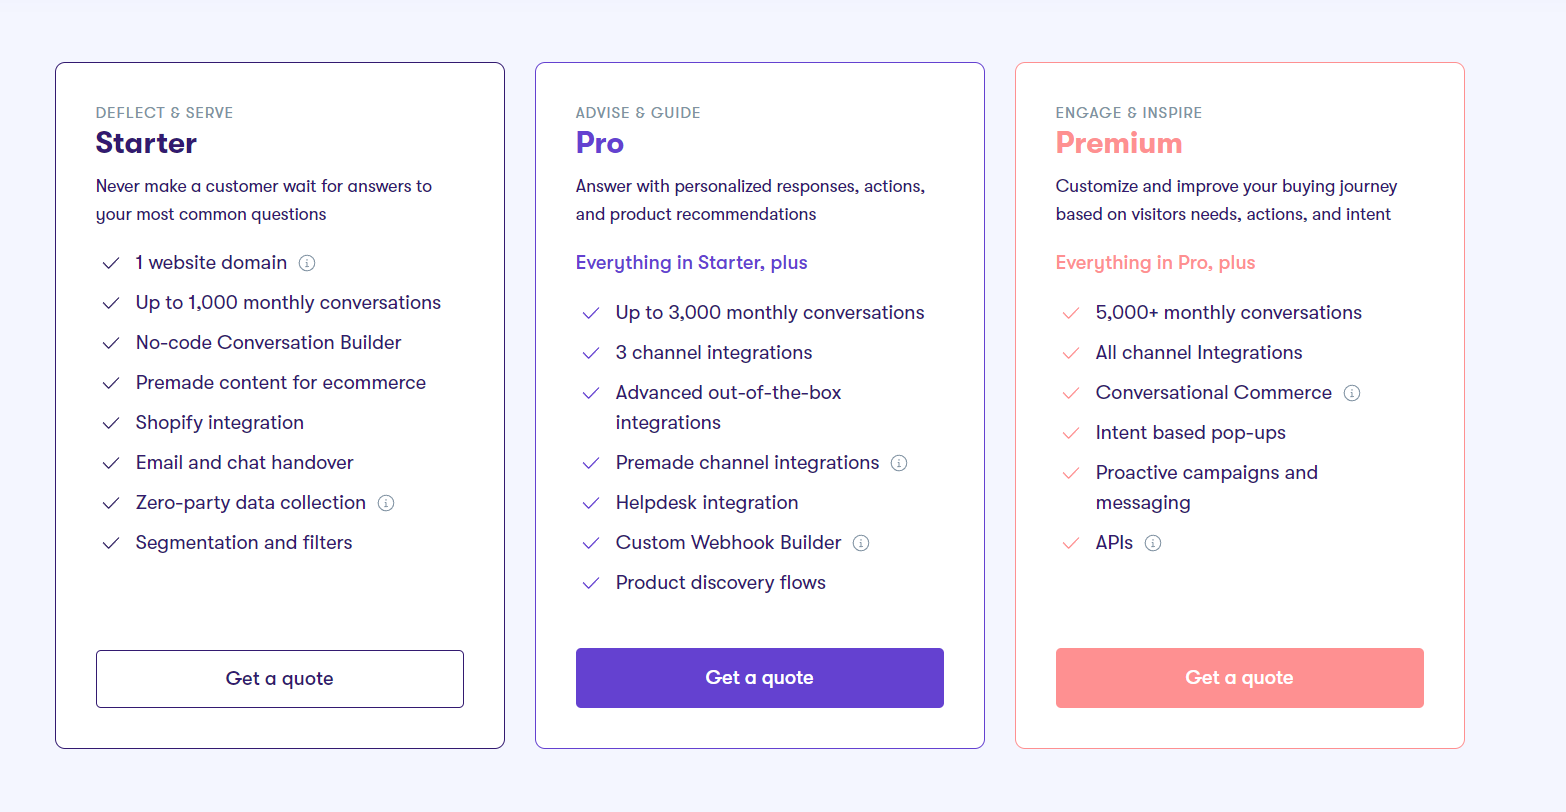Click info icon beside Conversational Commerce
The image size is (1566, 812).
click(x=1352, y=393)
